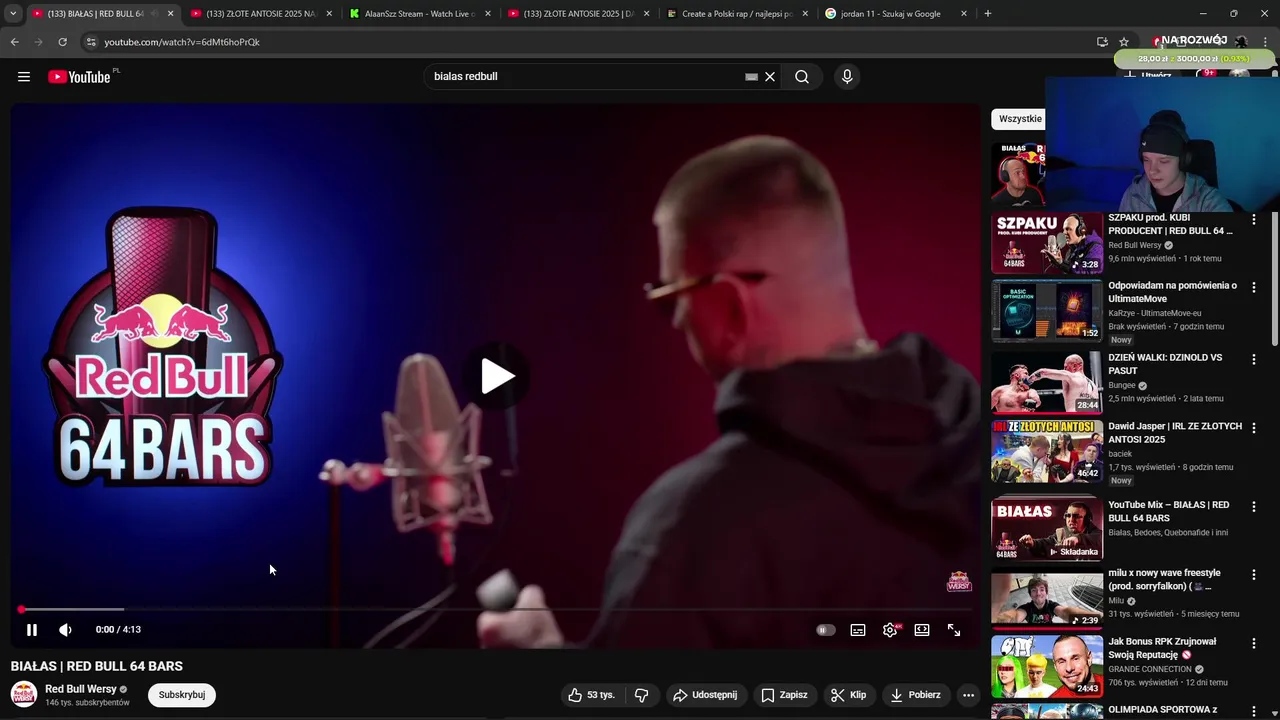Create a clip with Klip
This screenshot has height=720, width=1280.
coord(848,695)
